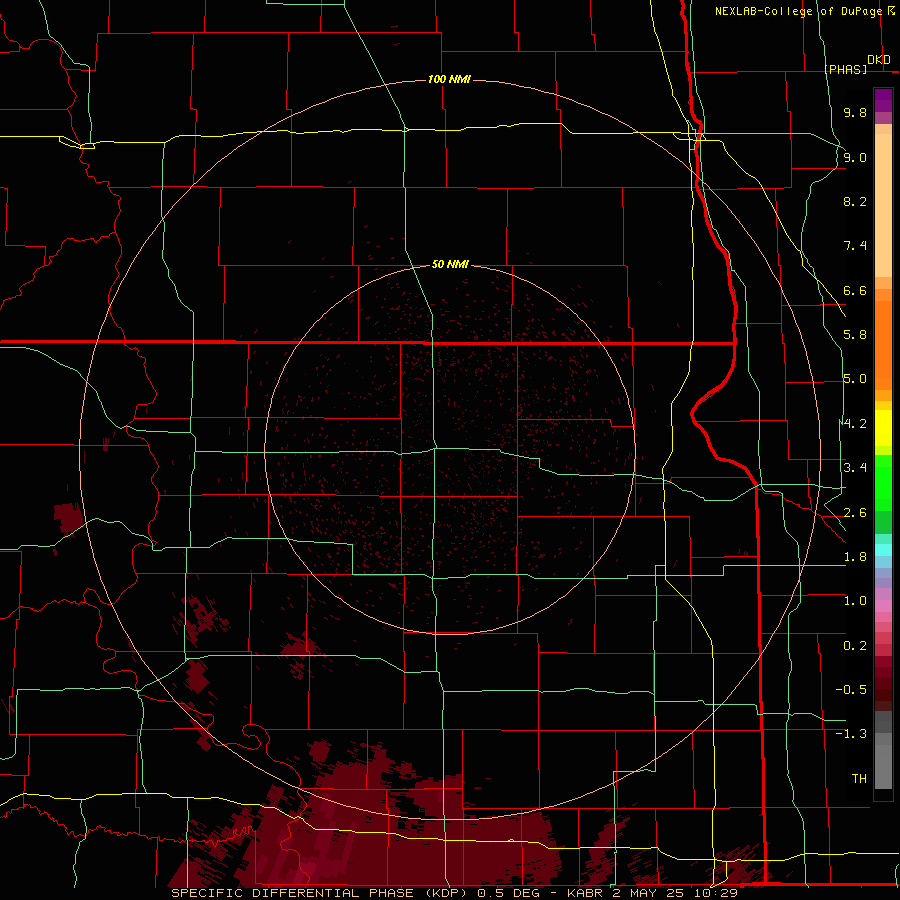Click the purple top segment of color bar
The image size is (900, 900).
(883, 100)
